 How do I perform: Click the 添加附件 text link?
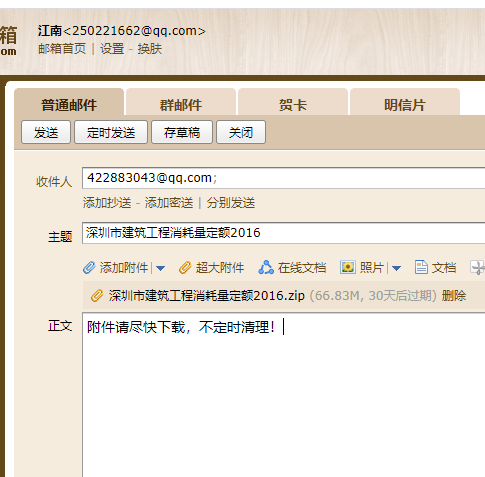pyautogui.click(x=124, y=268)
